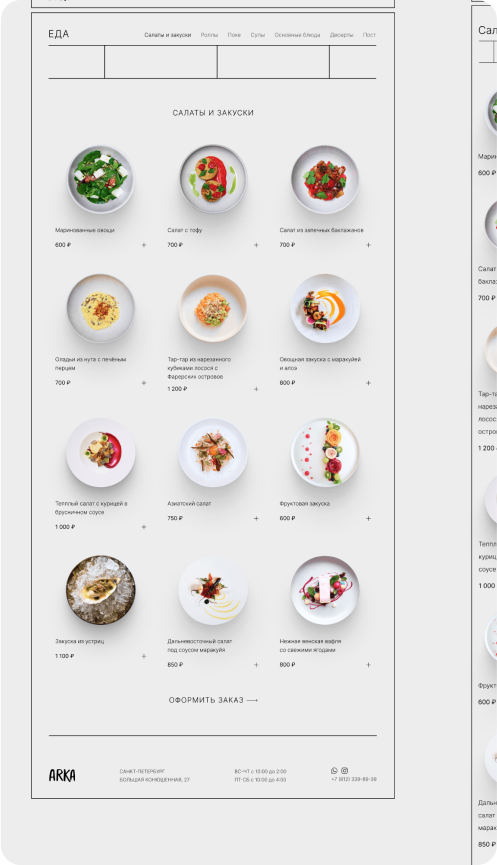The image size is (497, 865).
Task: Click the ОФОРМИТЬ ЗАКАЗ link
Action: click(x=213, y=700)
